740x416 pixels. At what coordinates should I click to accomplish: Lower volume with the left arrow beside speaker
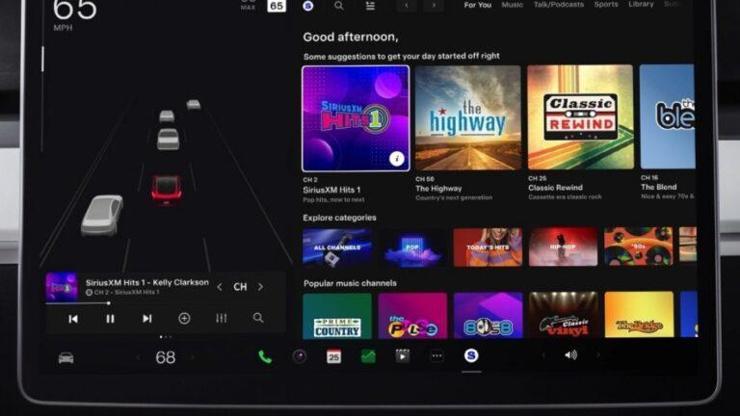click(x=543, y=356)
